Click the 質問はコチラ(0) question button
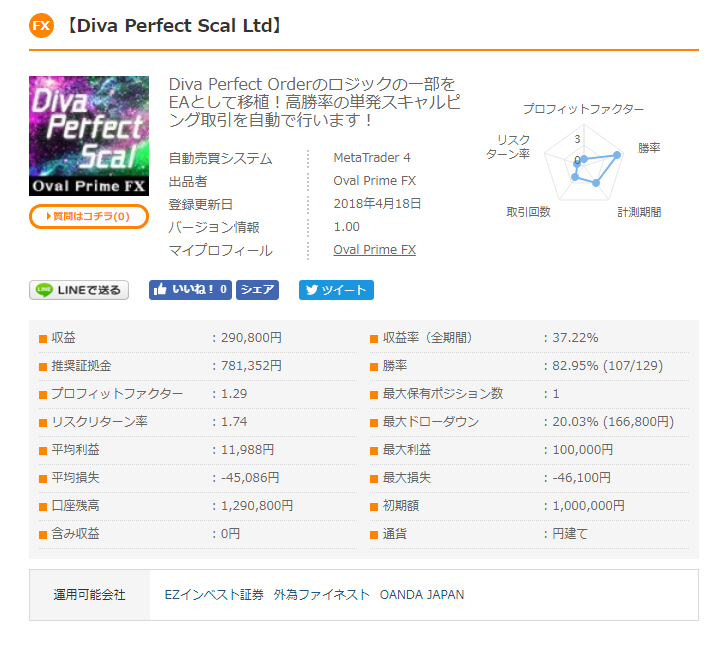719x647 pixels. pyautogui.click(x=89, y=216)
